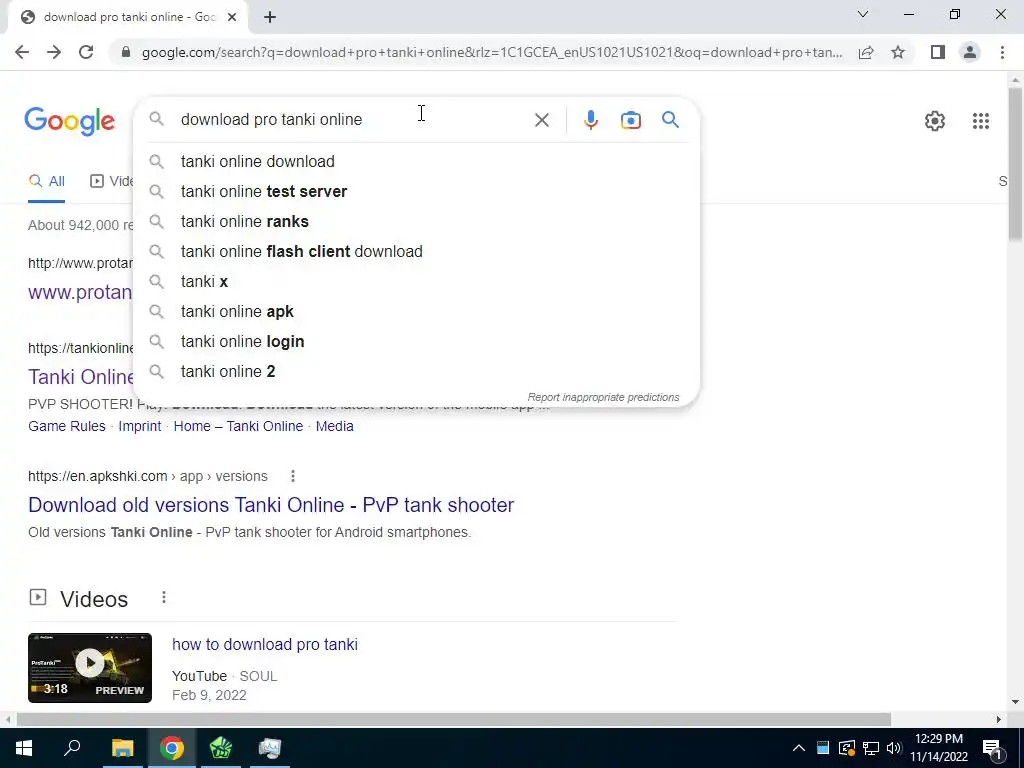Open the www.protan result link
Viewport: 1024px width, 768px height.
click(x=80, y=292)
